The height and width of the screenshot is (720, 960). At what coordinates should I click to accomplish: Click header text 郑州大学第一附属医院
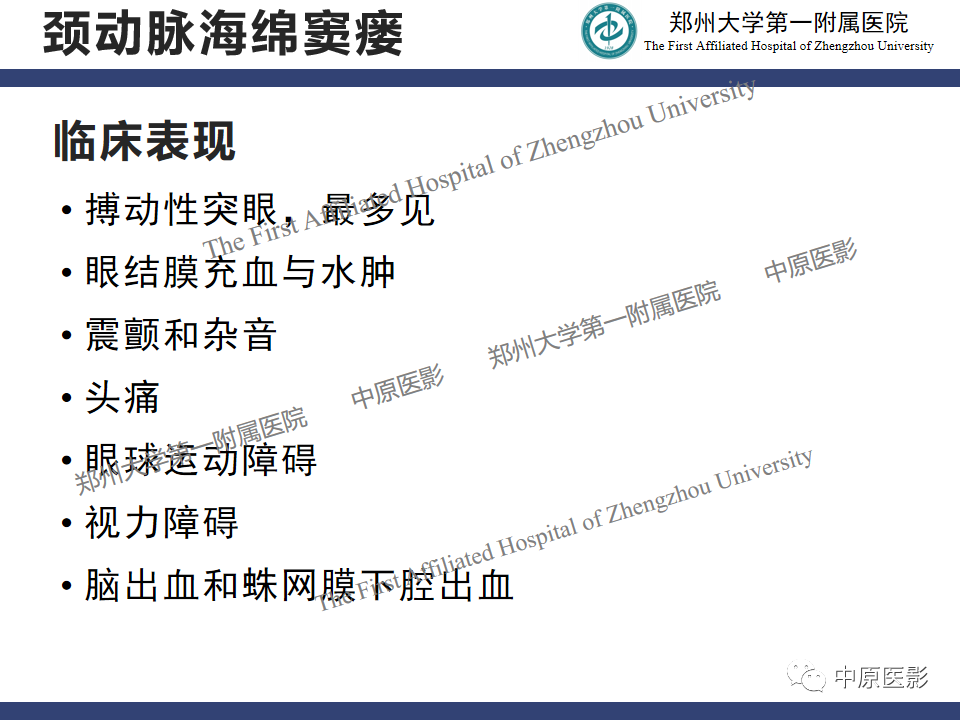coord(789,23)
